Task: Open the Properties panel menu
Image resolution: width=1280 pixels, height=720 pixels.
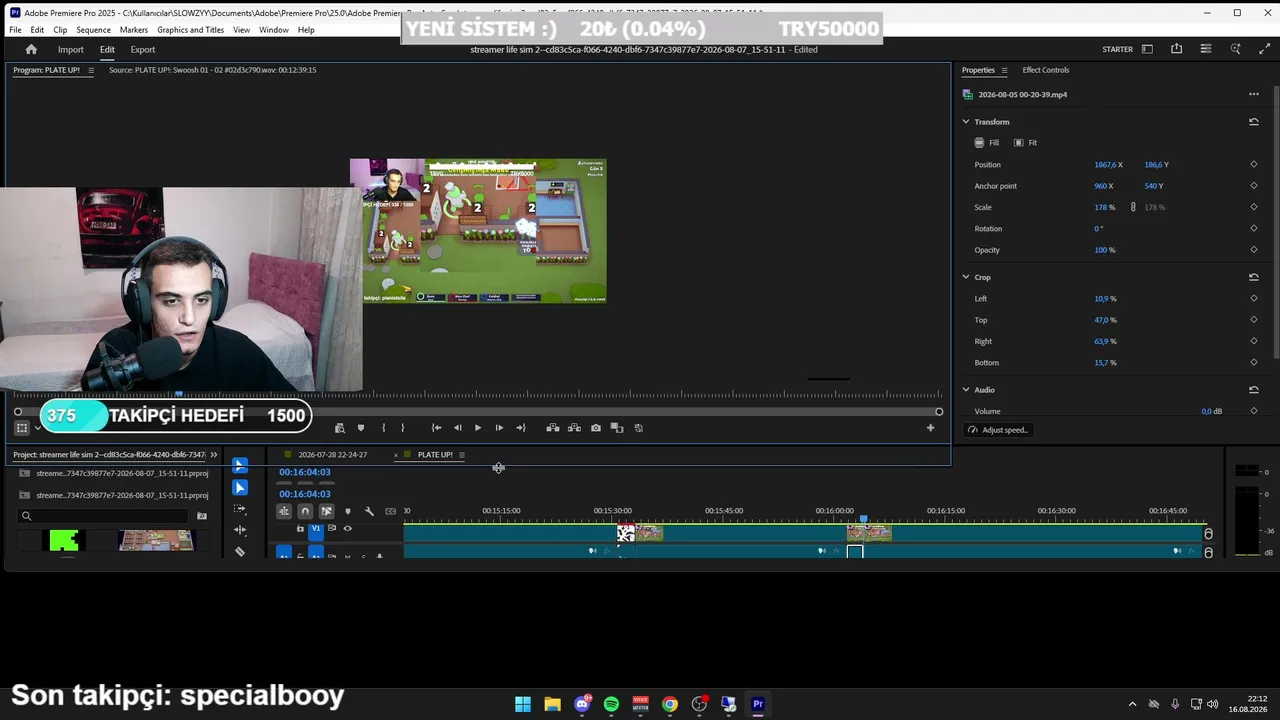Action: coord(1005,70)
